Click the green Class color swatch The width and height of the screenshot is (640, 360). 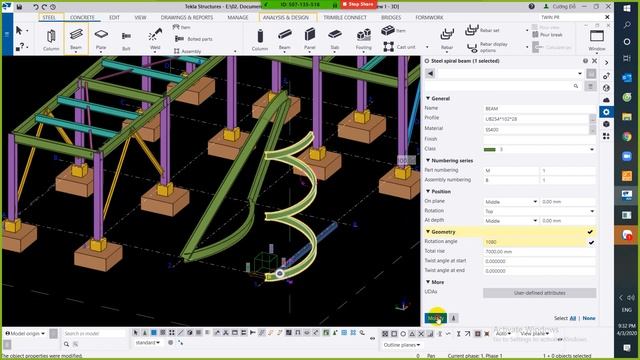489,149
